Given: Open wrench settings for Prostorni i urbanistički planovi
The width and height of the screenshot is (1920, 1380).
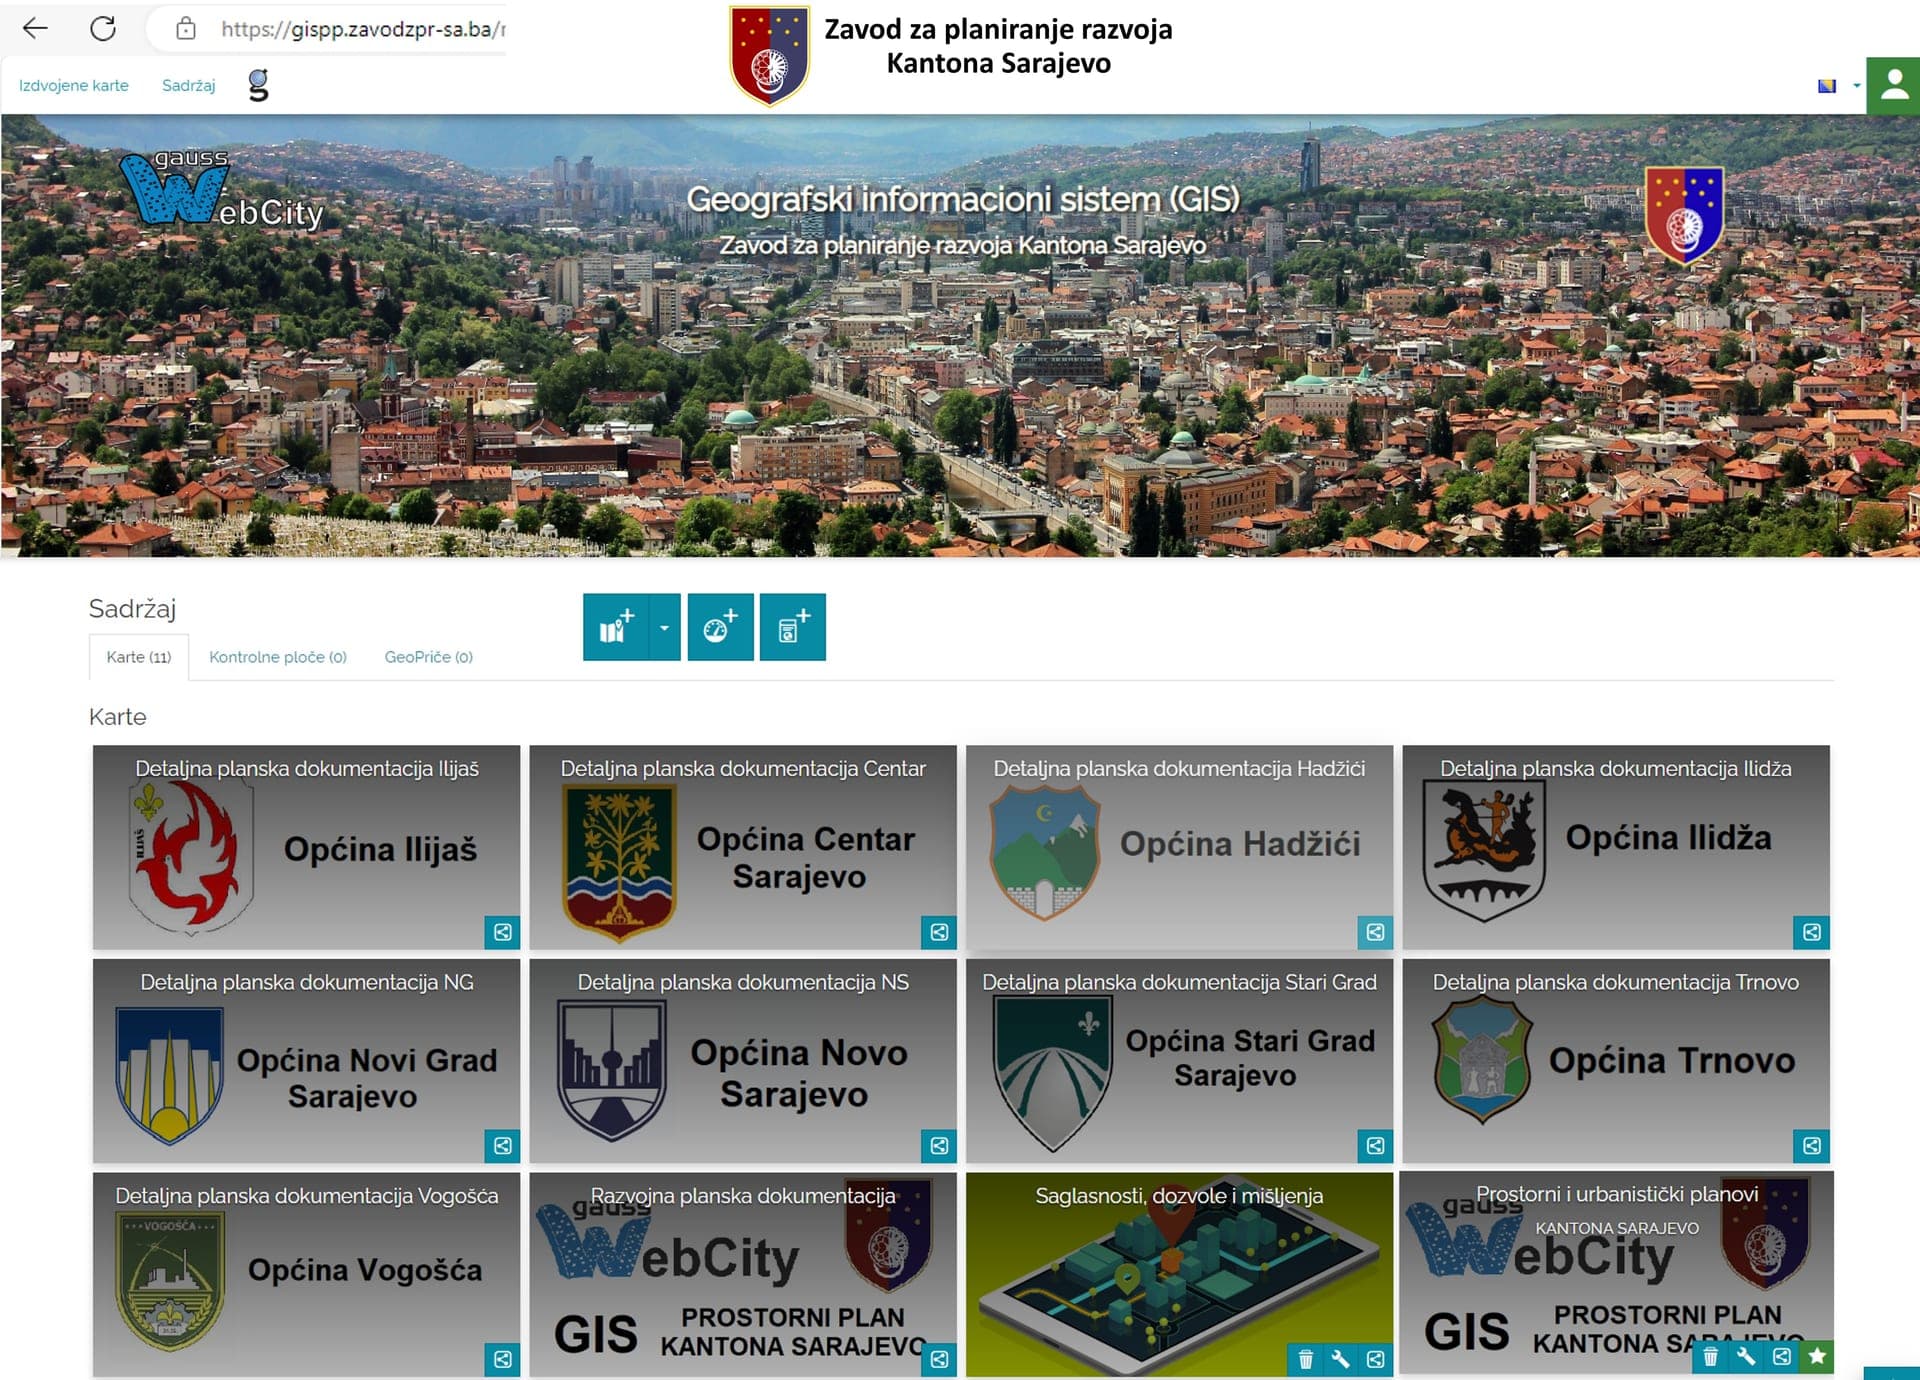Looking at the screenshot, I should click(1746, 1357).
